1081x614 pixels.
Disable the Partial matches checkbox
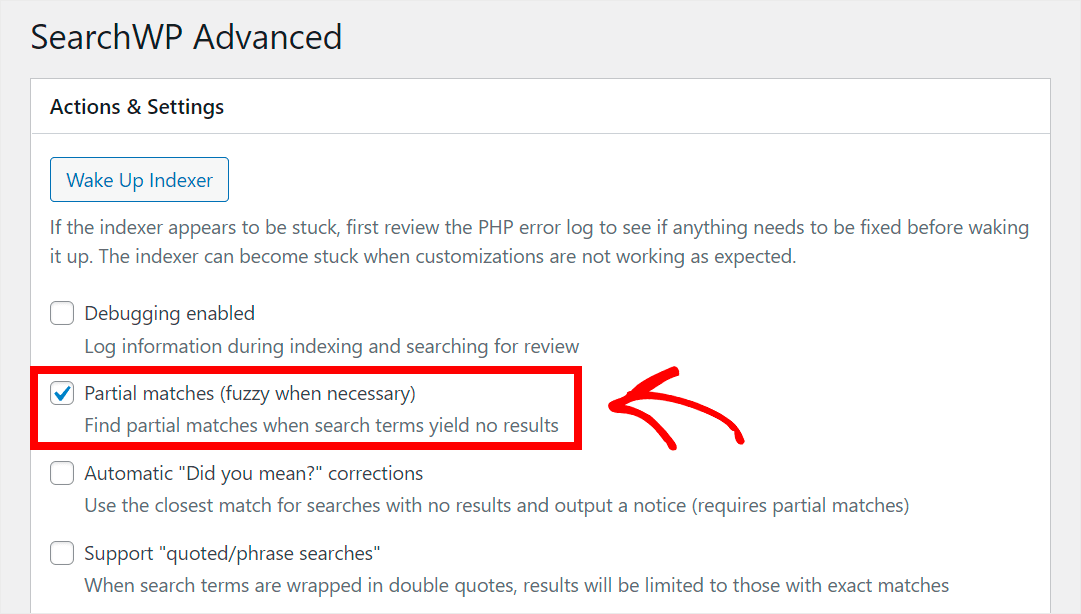[62, 393]
